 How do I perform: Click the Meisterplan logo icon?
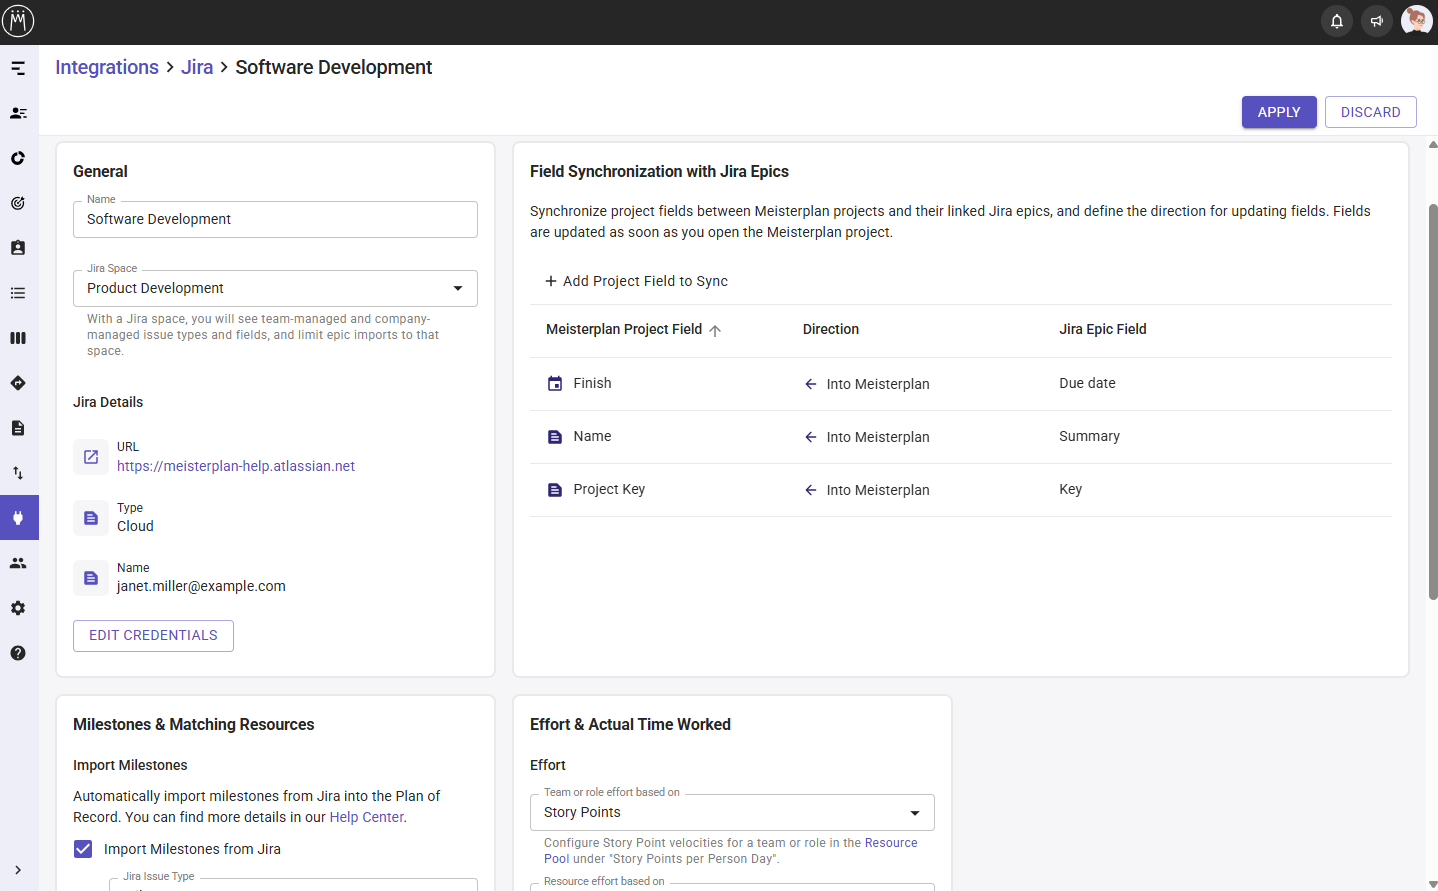coord(18,20)
